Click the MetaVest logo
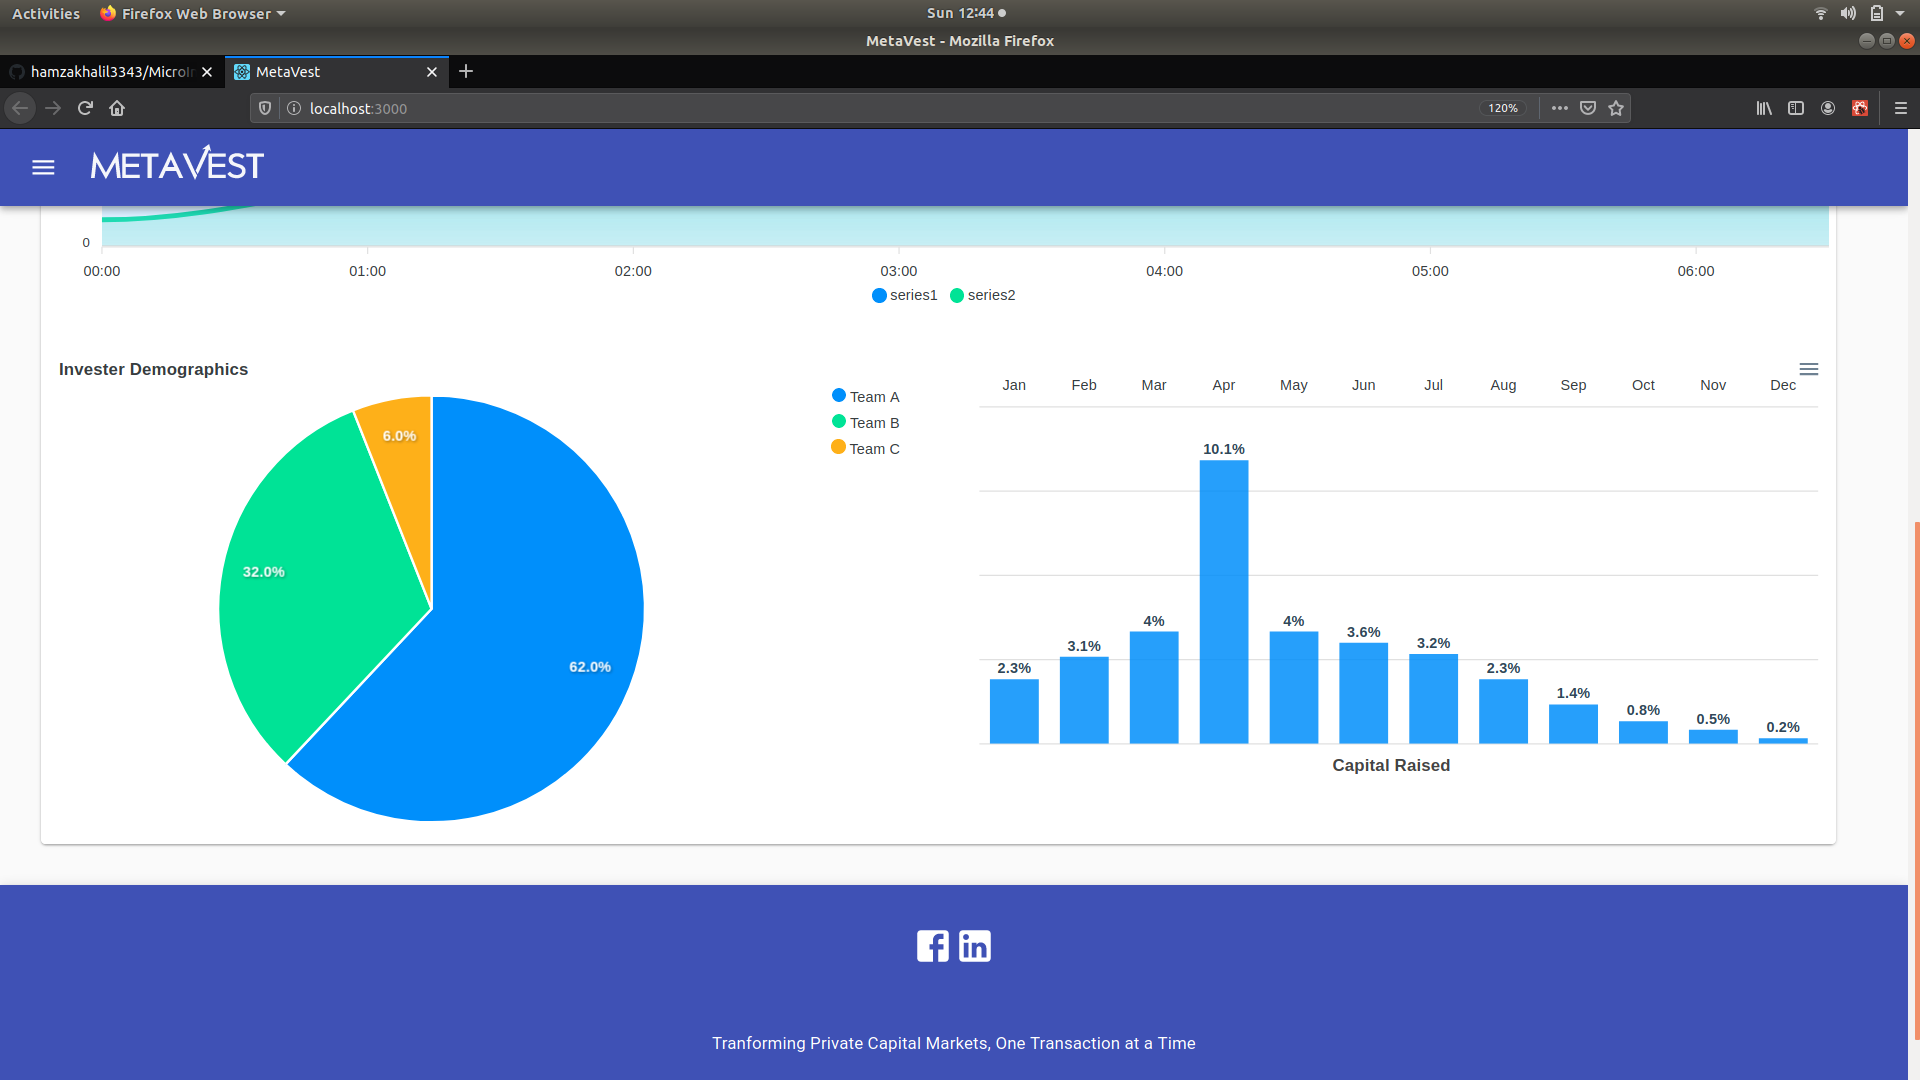Viewport: 1920px width, 1080px height. pos(177,165)
